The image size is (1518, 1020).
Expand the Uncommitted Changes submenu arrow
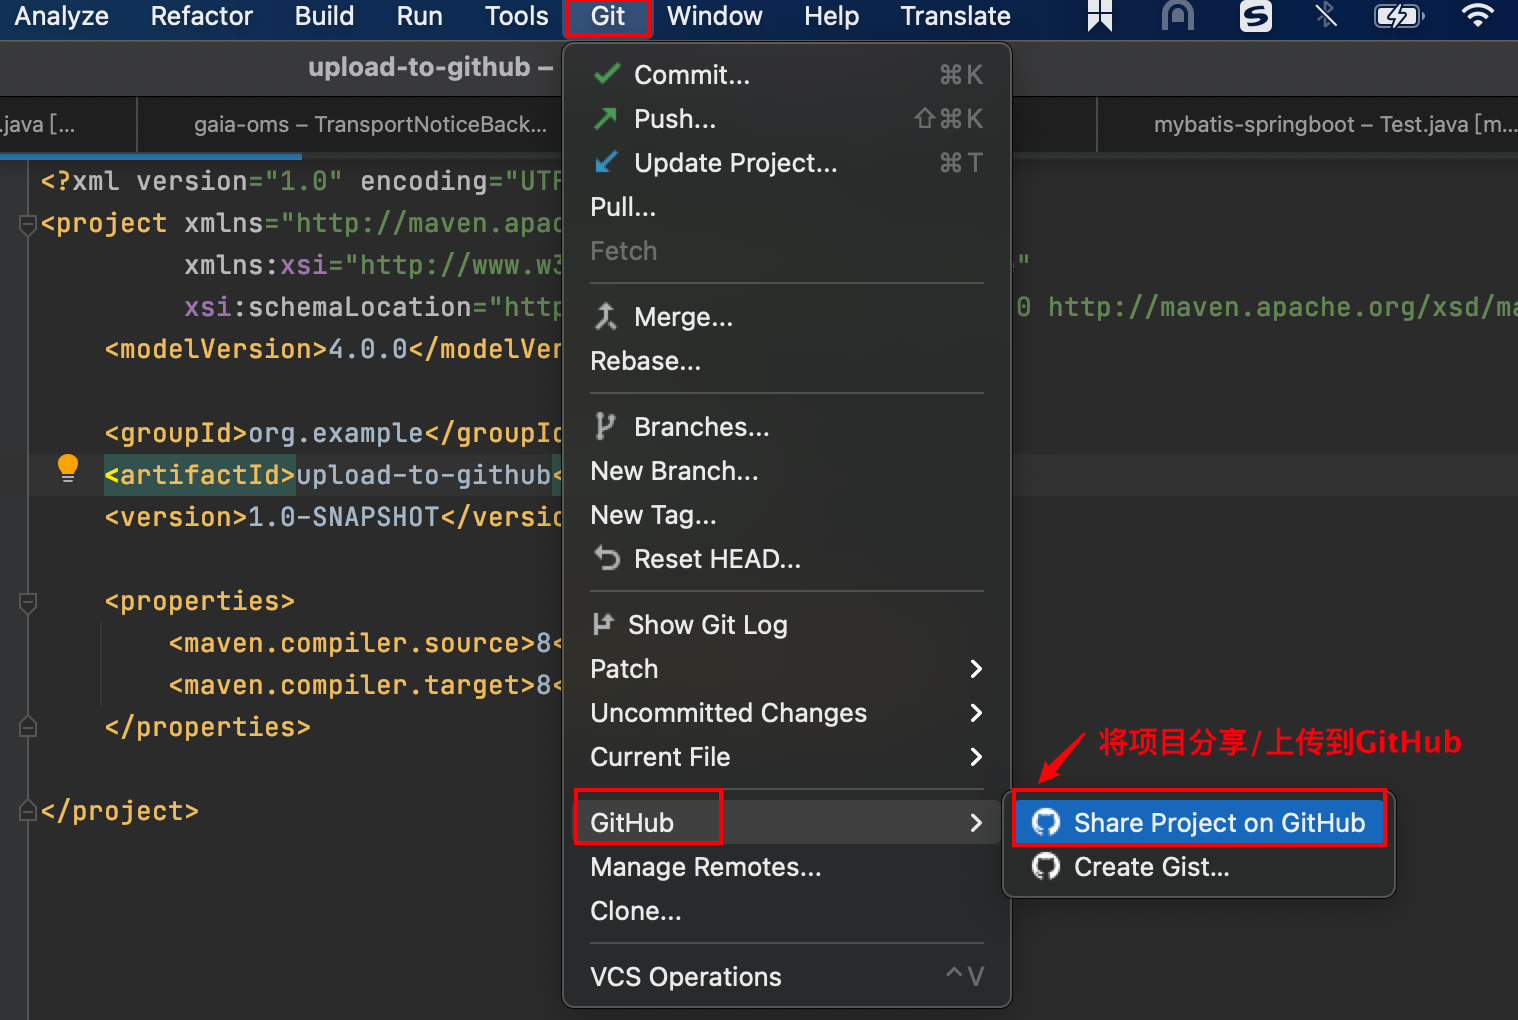[x=976, y=713]
